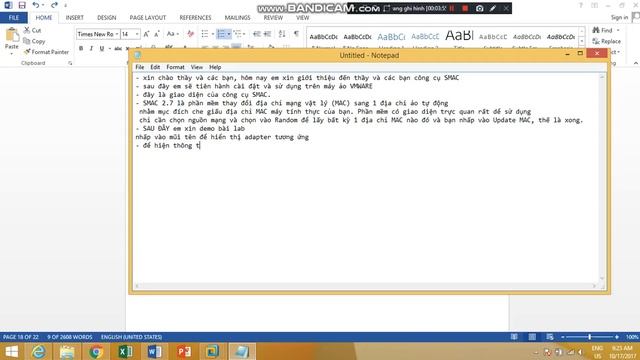
Task: Apply a numbered list in Word
Action: coord(221,34)
